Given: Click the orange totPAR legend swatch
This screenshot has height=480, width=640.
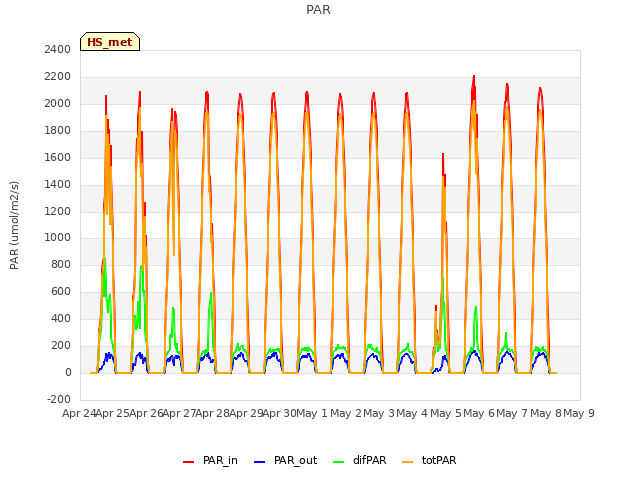Looking at the screenshot, I should pyautogui.click(x=407, y=462).
